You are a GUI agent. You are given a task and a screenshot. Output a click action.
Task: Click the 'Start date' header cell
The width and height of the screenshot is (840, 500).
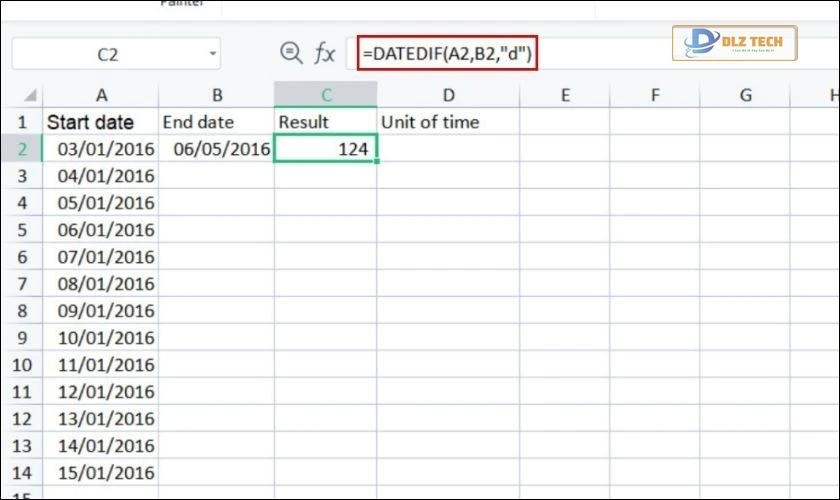101,122
